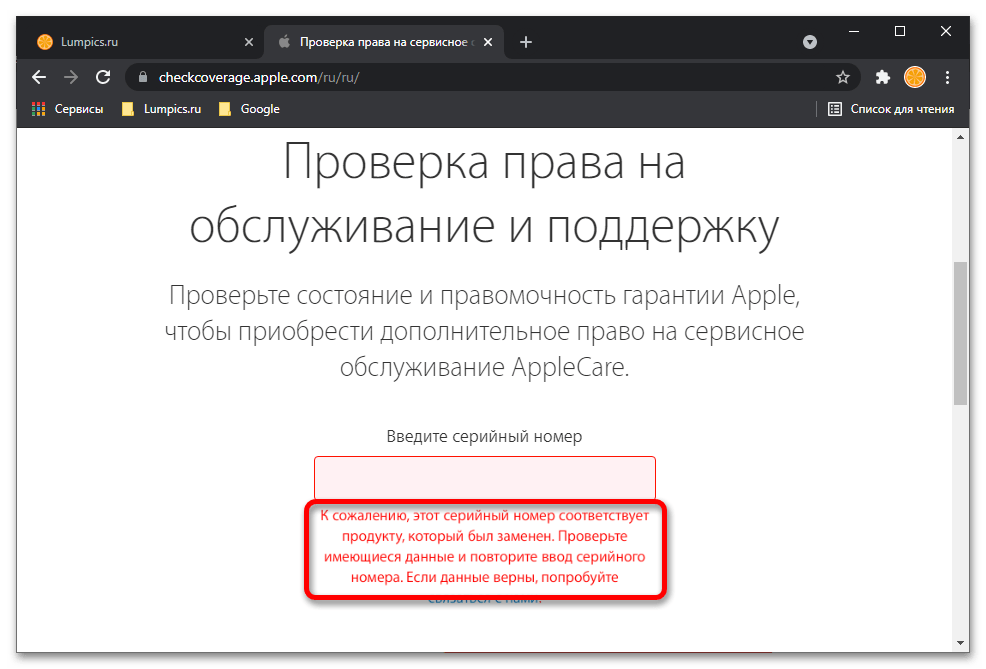The height and width of the screenshot is (669, 986).
Task: Show the Список для чтения panel
Action: point(891,109)
